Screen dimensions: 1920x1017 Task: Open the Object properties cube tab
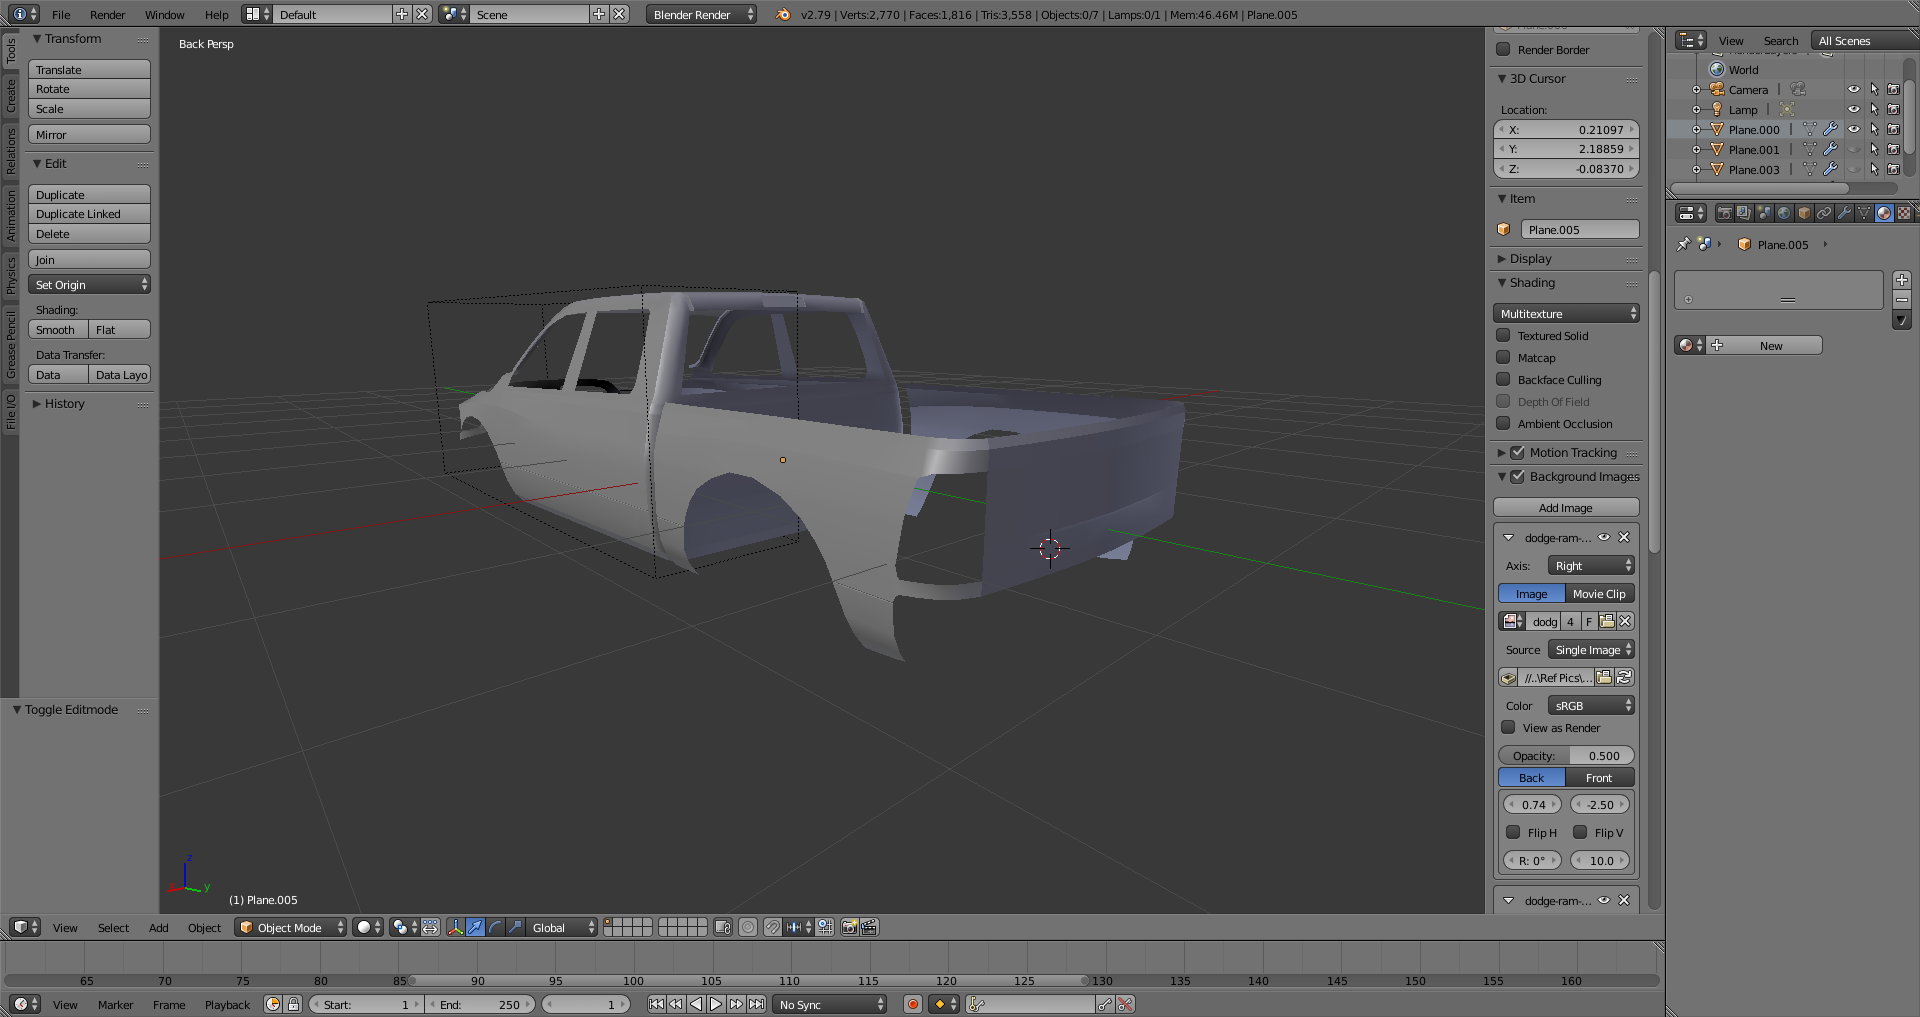pos(1804,213)
